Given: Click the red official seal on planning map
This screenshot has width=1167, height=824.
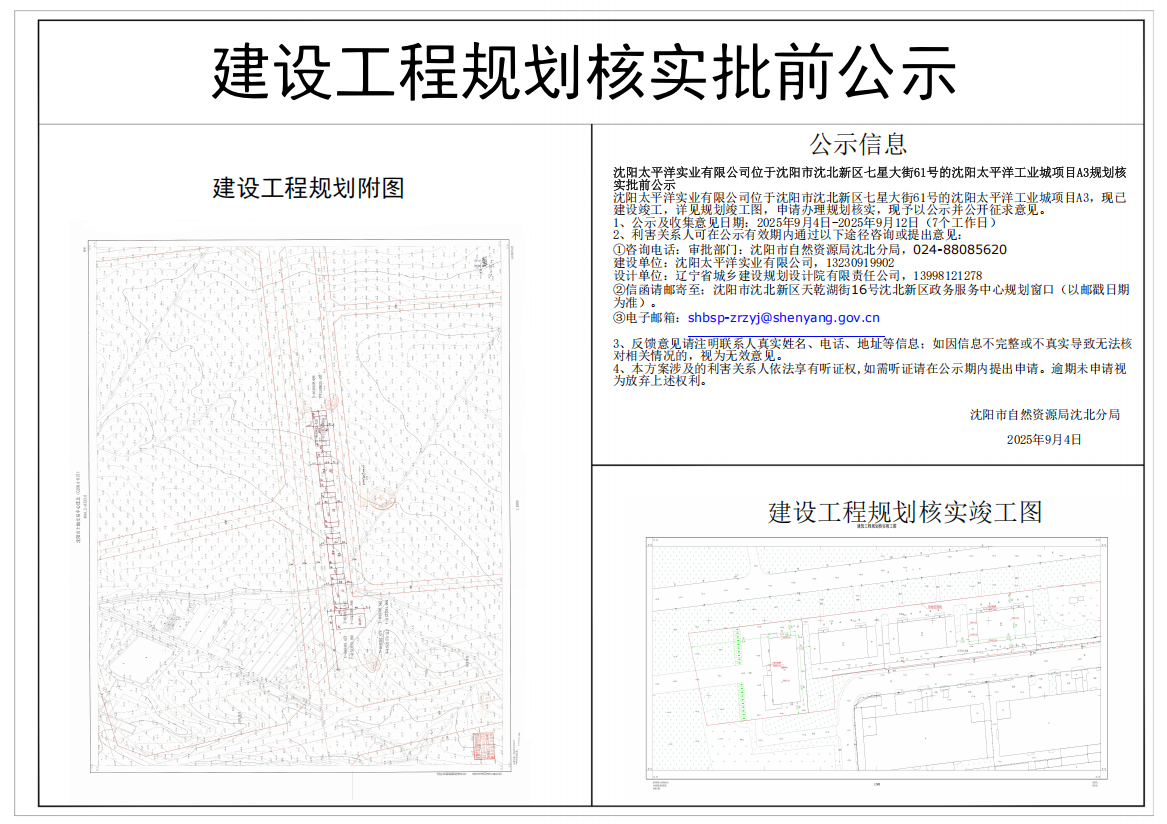Looking at the screenshot, I should (x=483, y=745).
